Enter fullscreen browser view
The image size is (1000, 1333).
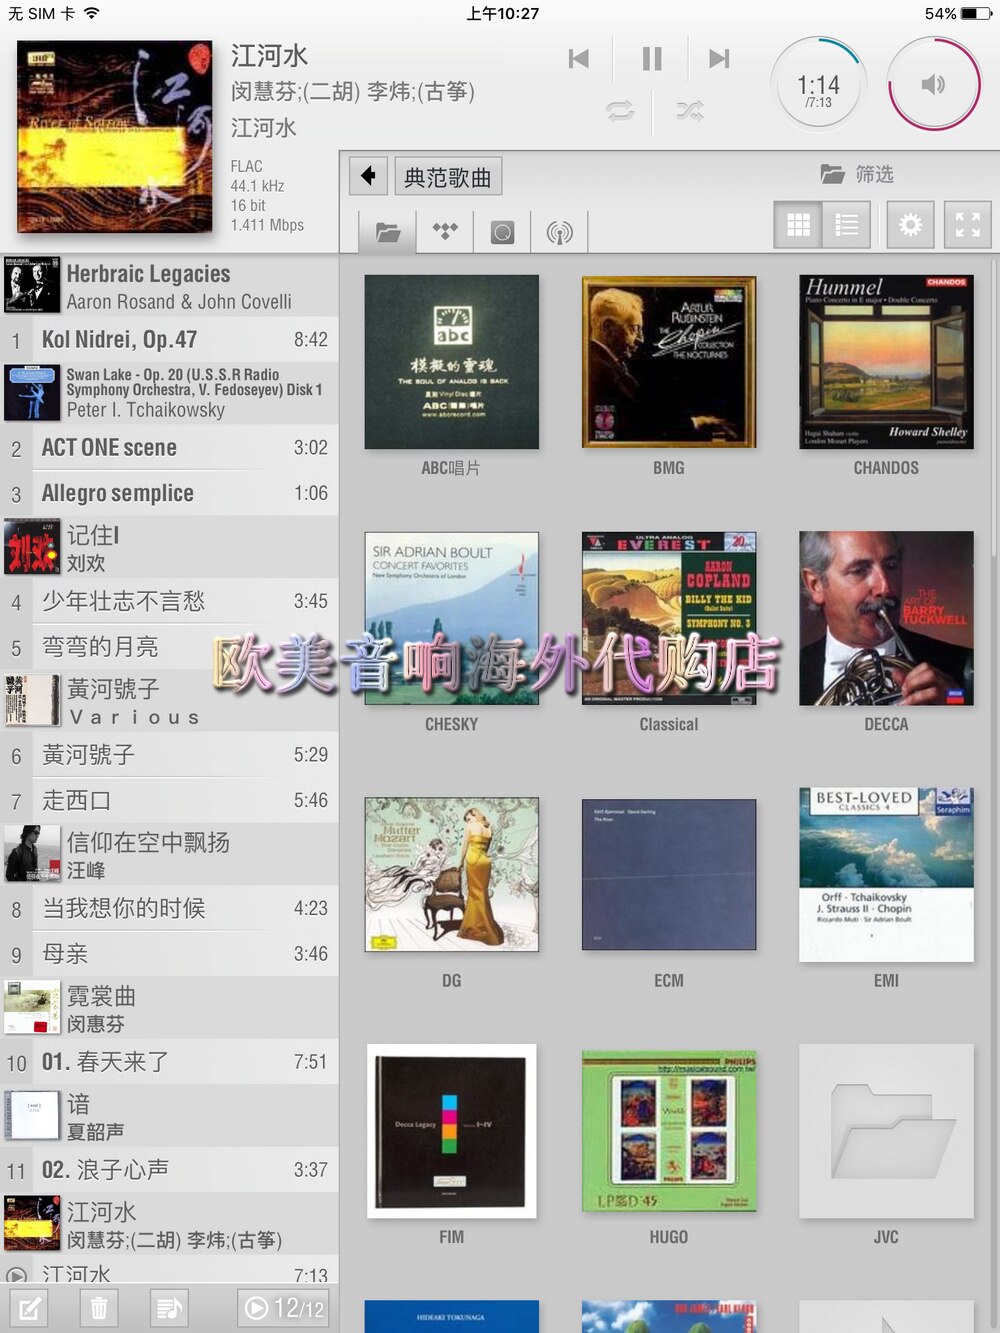(967, 225)
